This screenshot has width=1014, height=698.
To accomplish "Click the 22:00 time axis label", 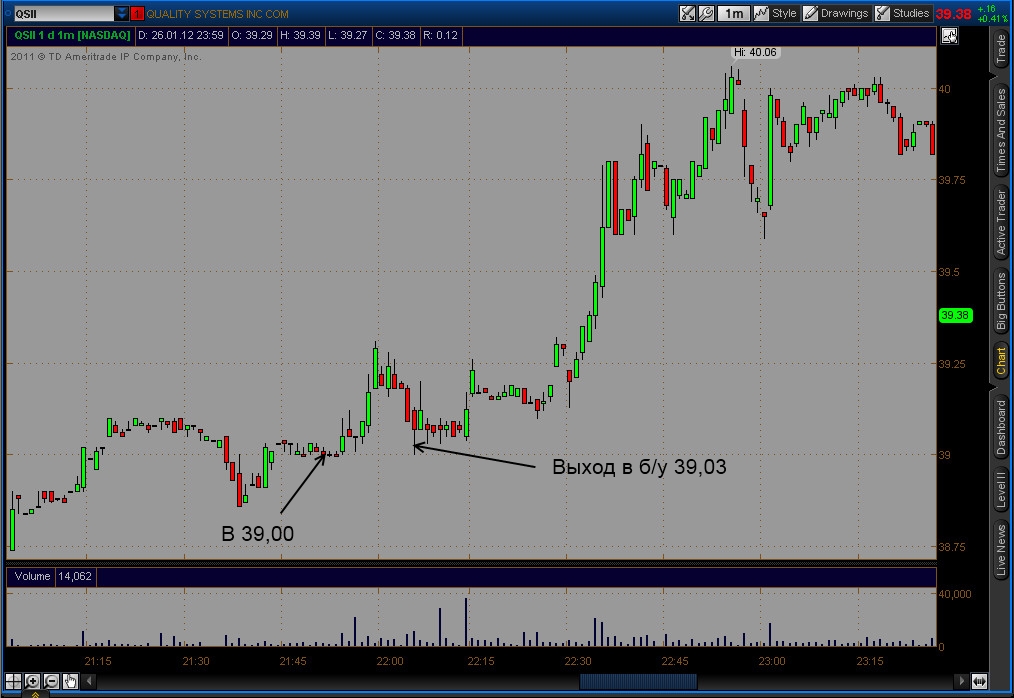I will tap(389, 661).
